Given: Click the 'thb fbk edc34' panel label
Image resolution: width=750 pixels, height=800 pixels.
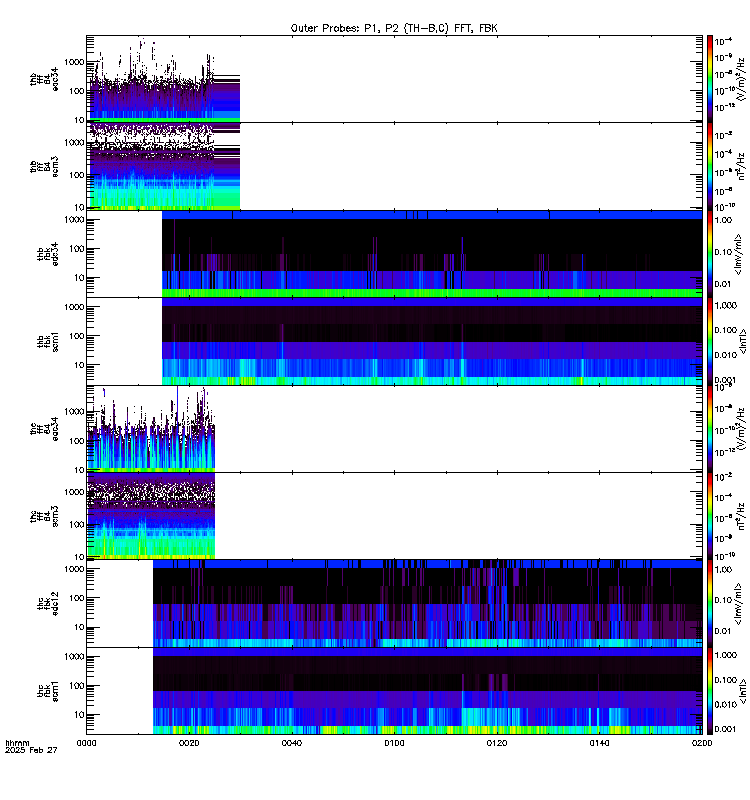Looking at the screenshot, I should [x=48, y=254].
